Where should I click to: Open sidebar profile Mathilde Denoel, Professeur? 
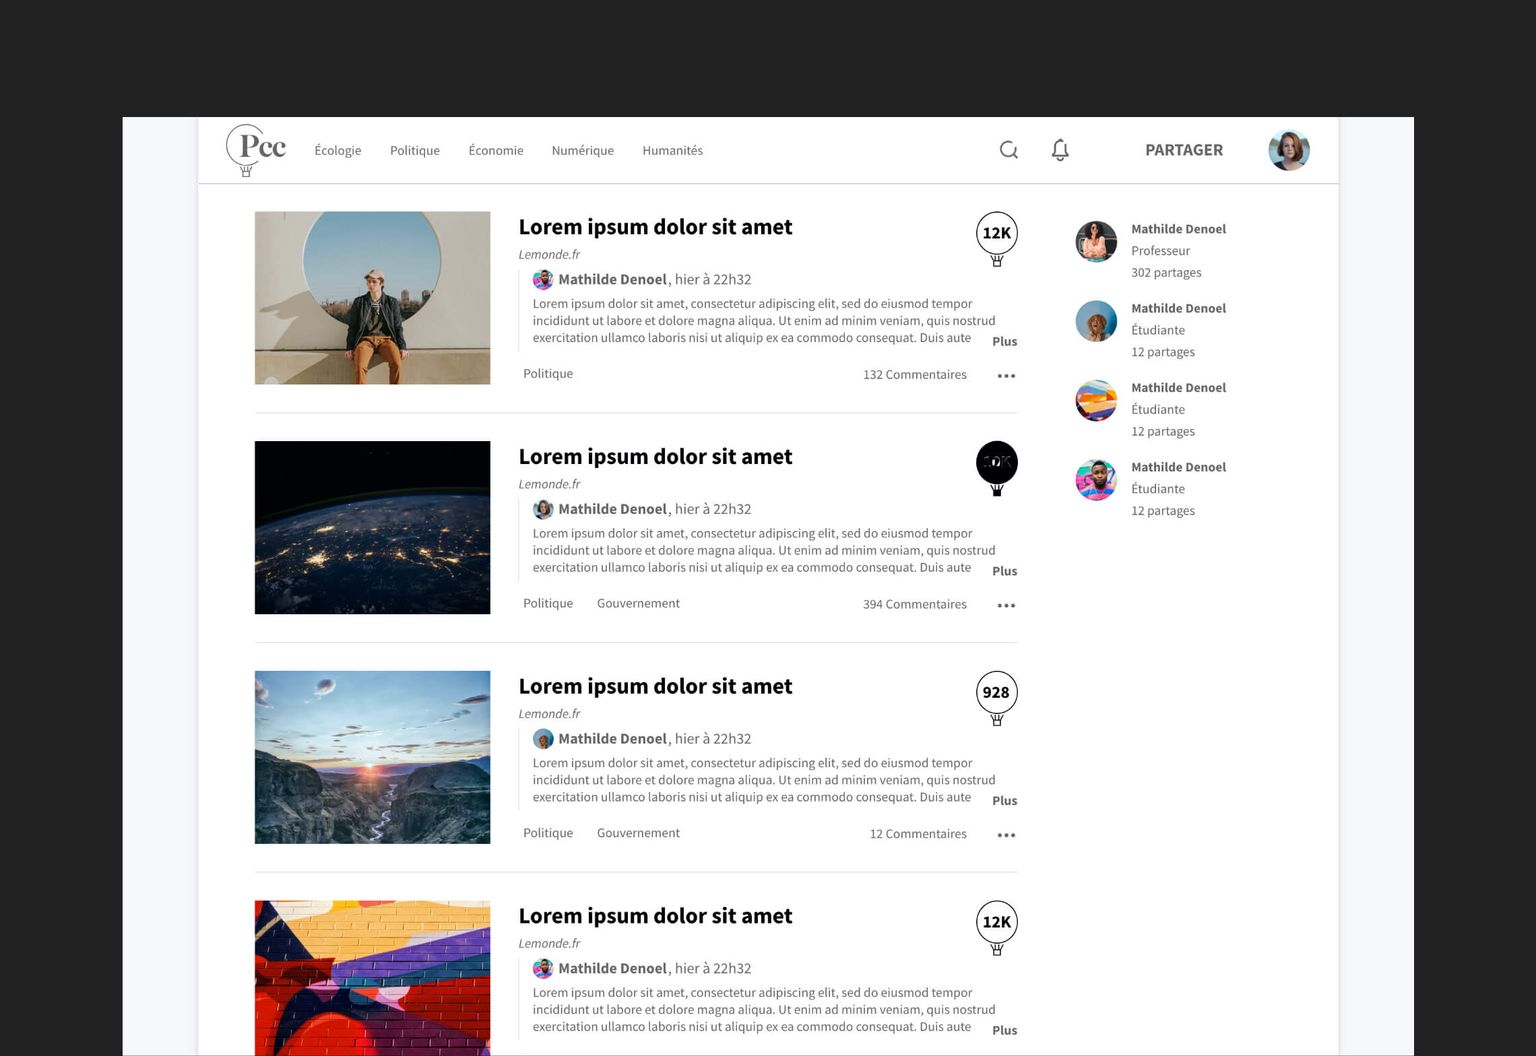point(1178,229)
